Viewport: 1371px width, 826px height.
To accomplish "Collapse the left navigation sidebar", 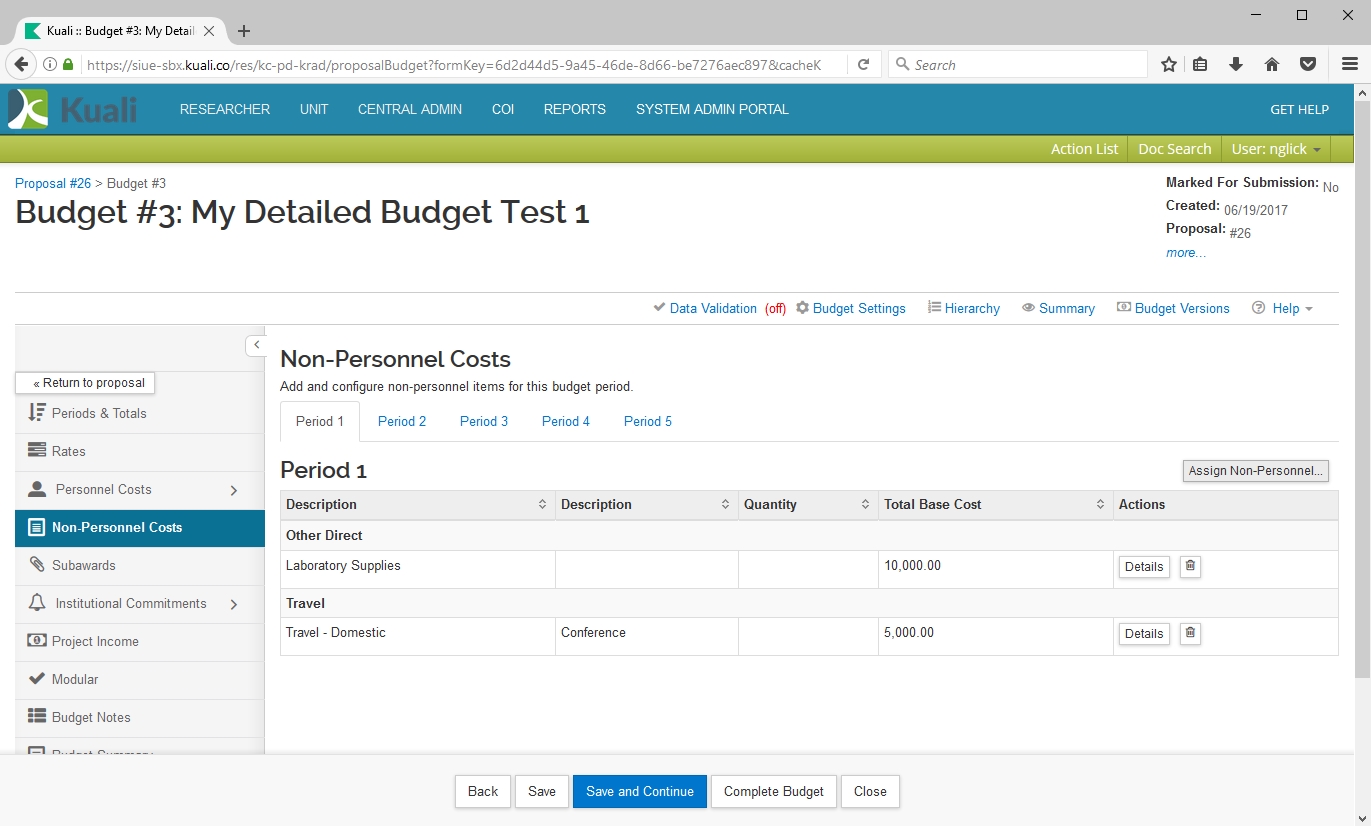I will click(256, 345).
